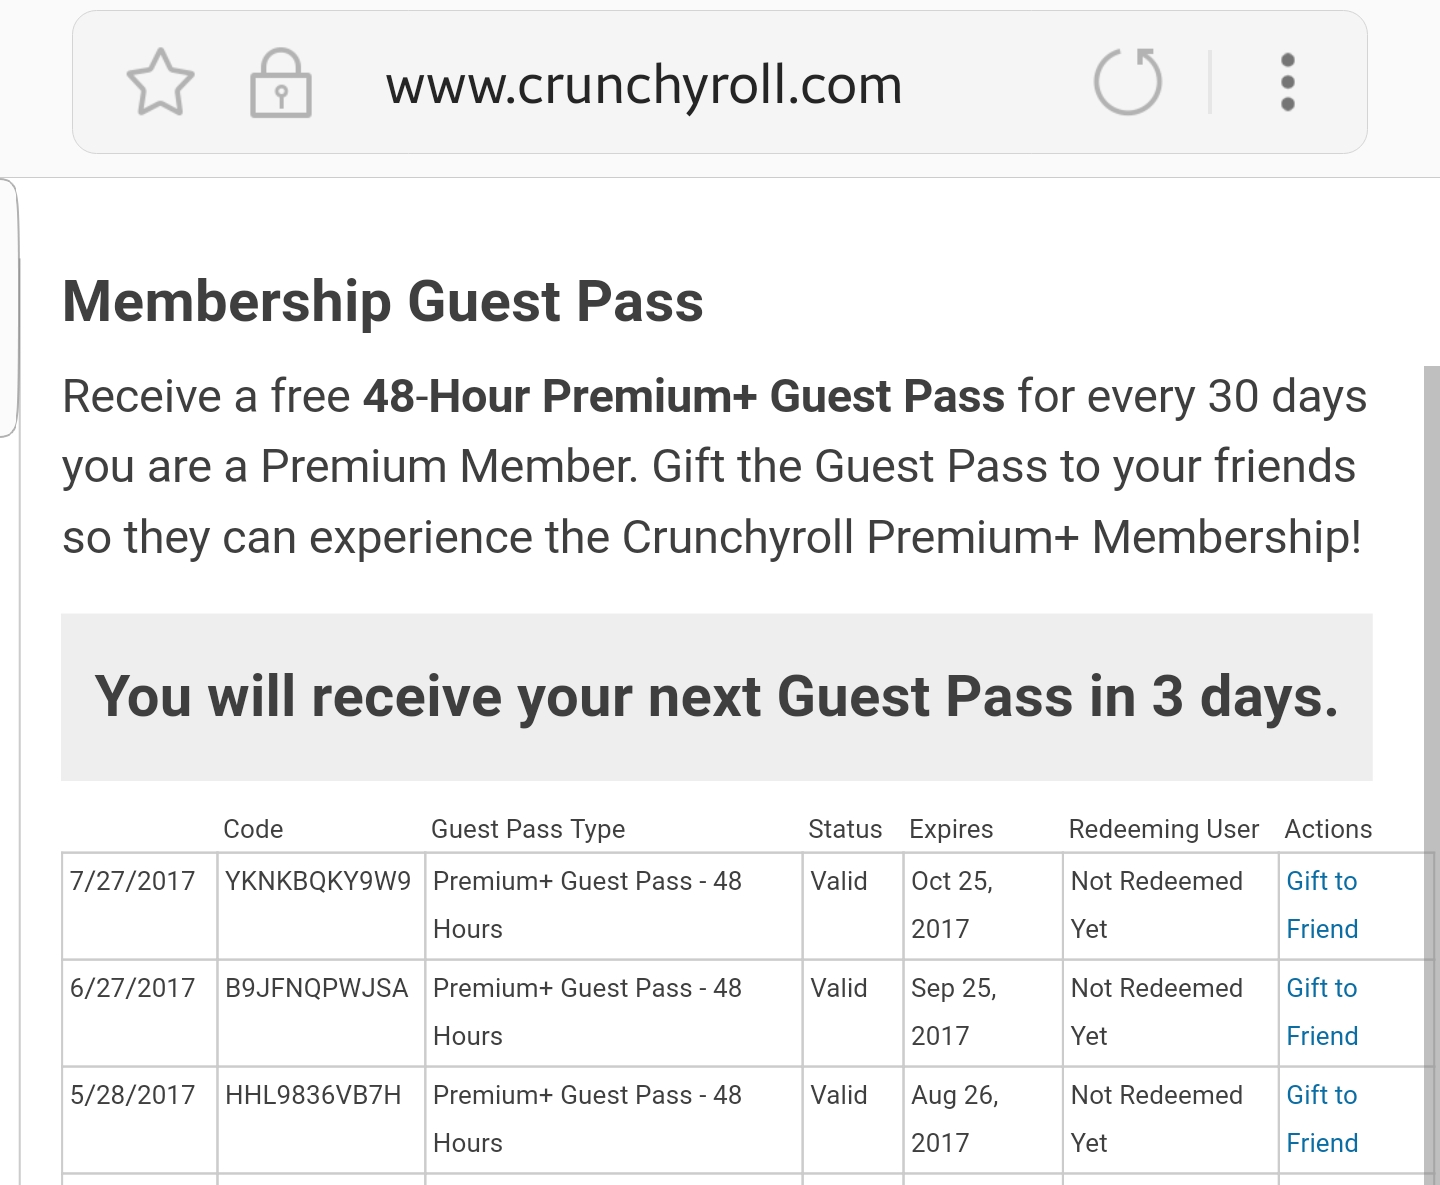Click the Expires column header
Image resolution: width=1440 pixels, height=1185 pixels.
951,829
